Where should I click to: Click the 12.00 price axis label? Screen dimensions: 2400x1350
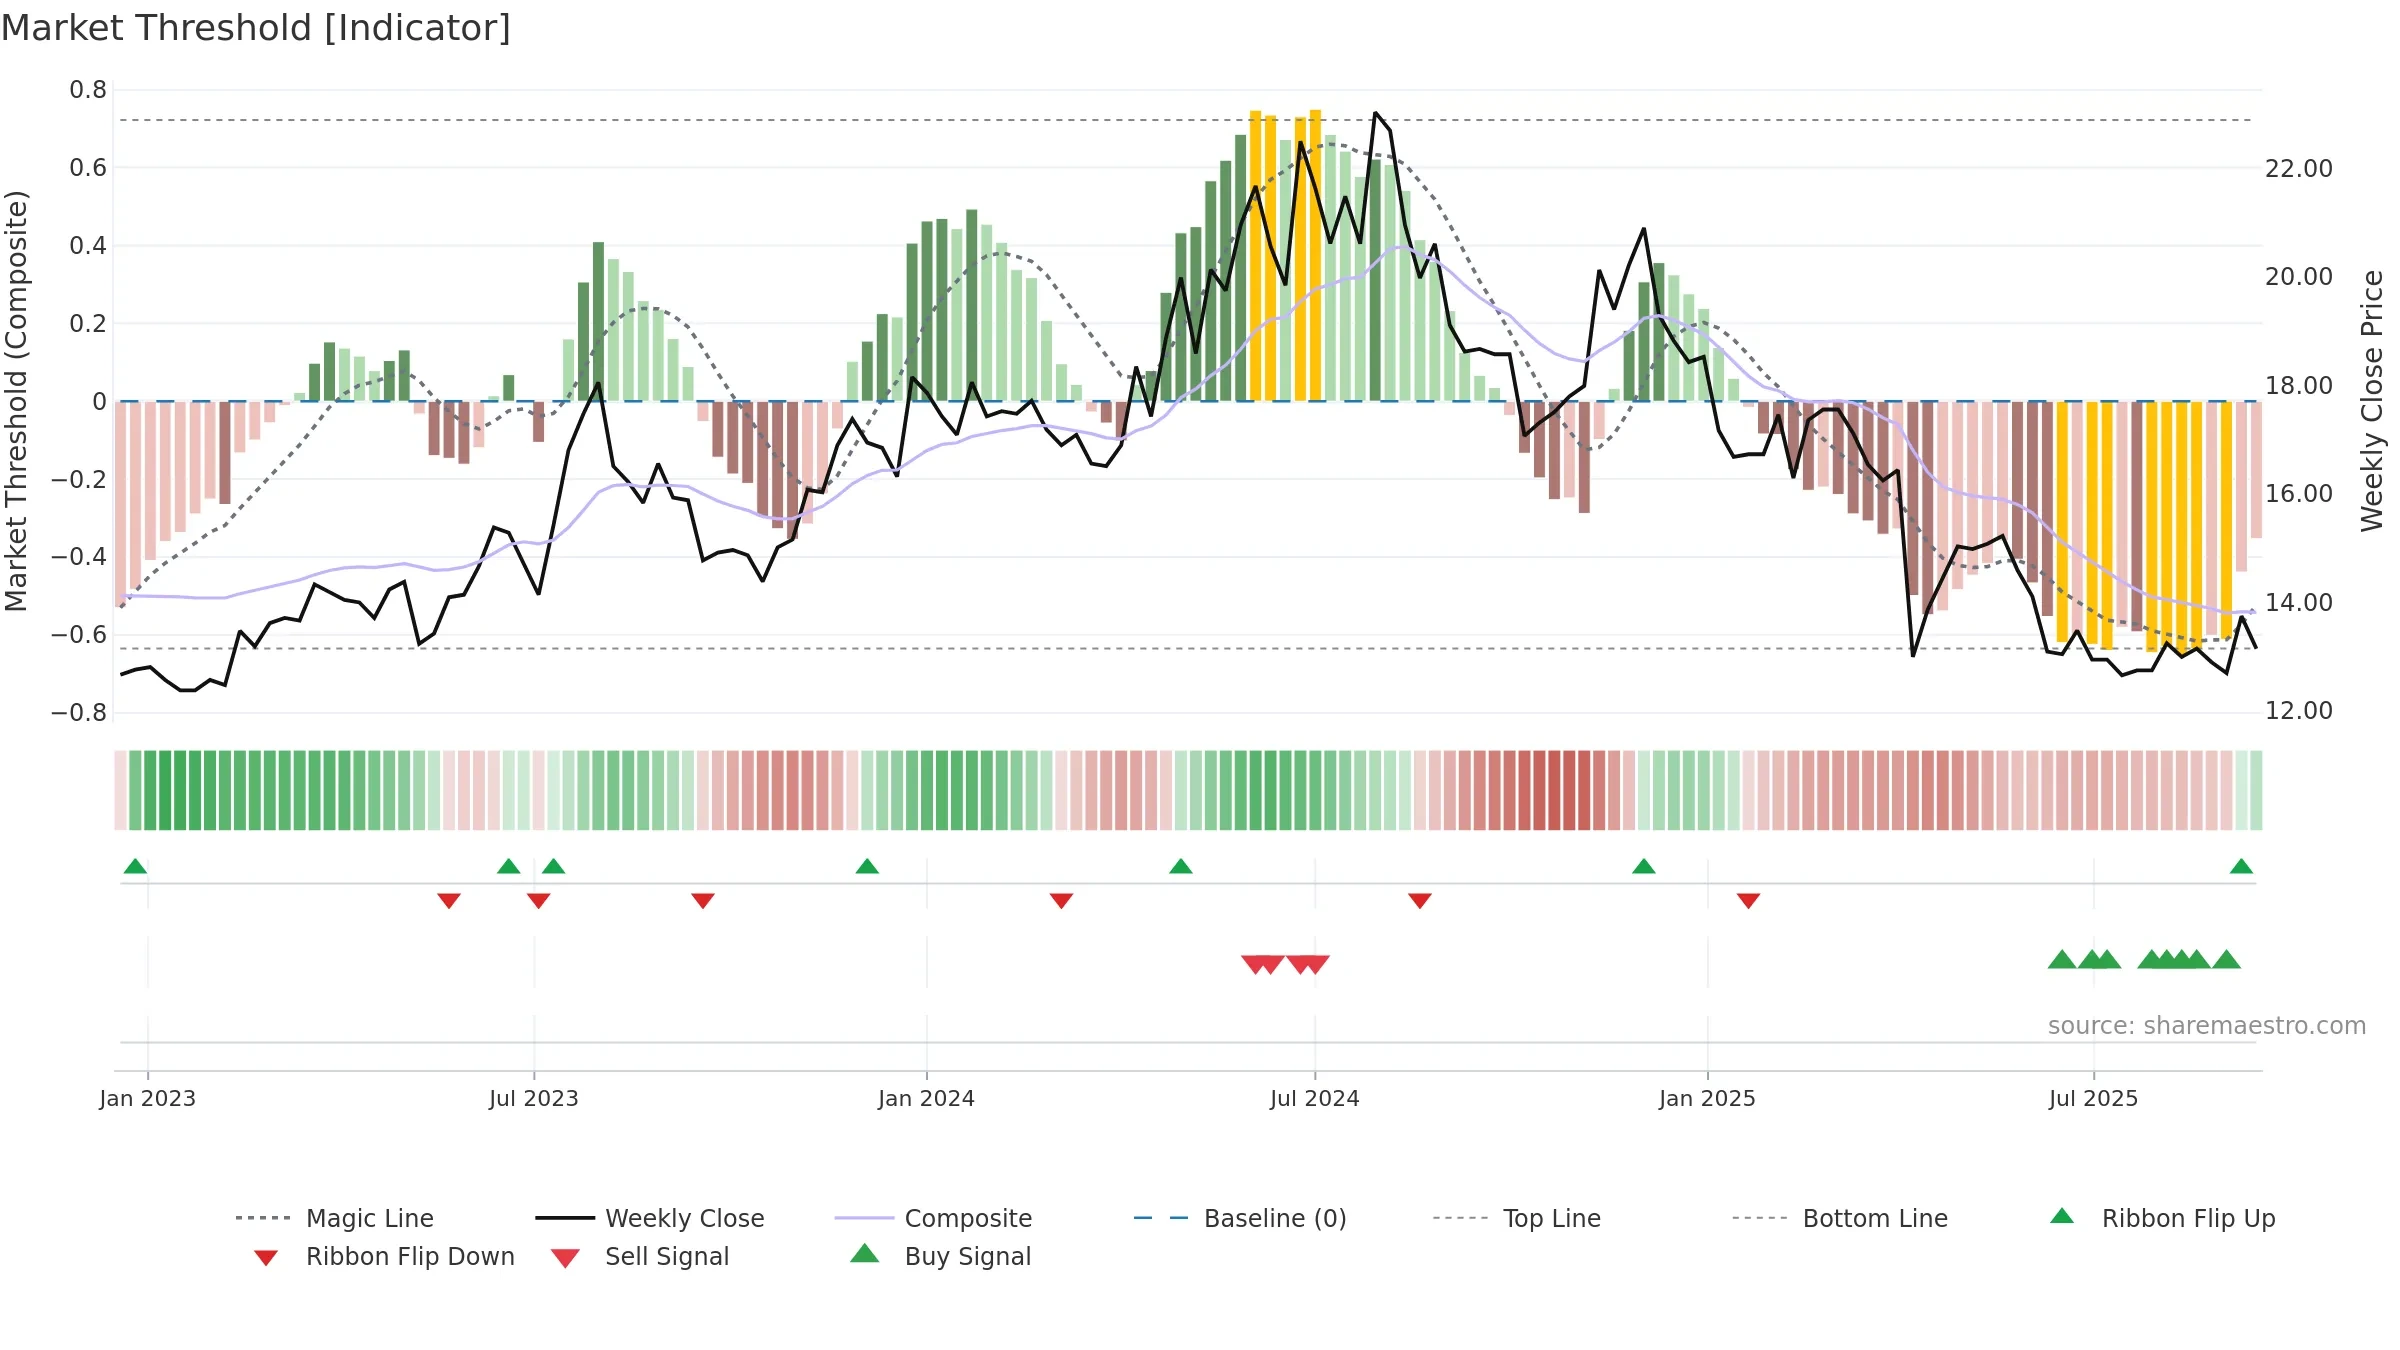[x=2299, y=710]
